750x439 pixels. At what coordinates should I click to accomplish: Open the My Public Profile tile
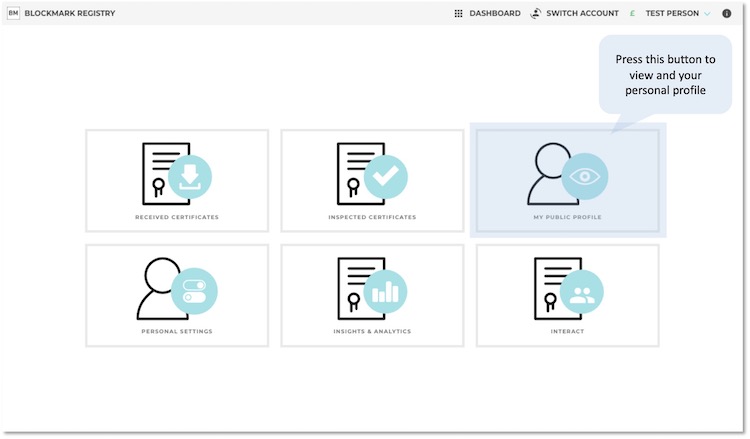567,182
